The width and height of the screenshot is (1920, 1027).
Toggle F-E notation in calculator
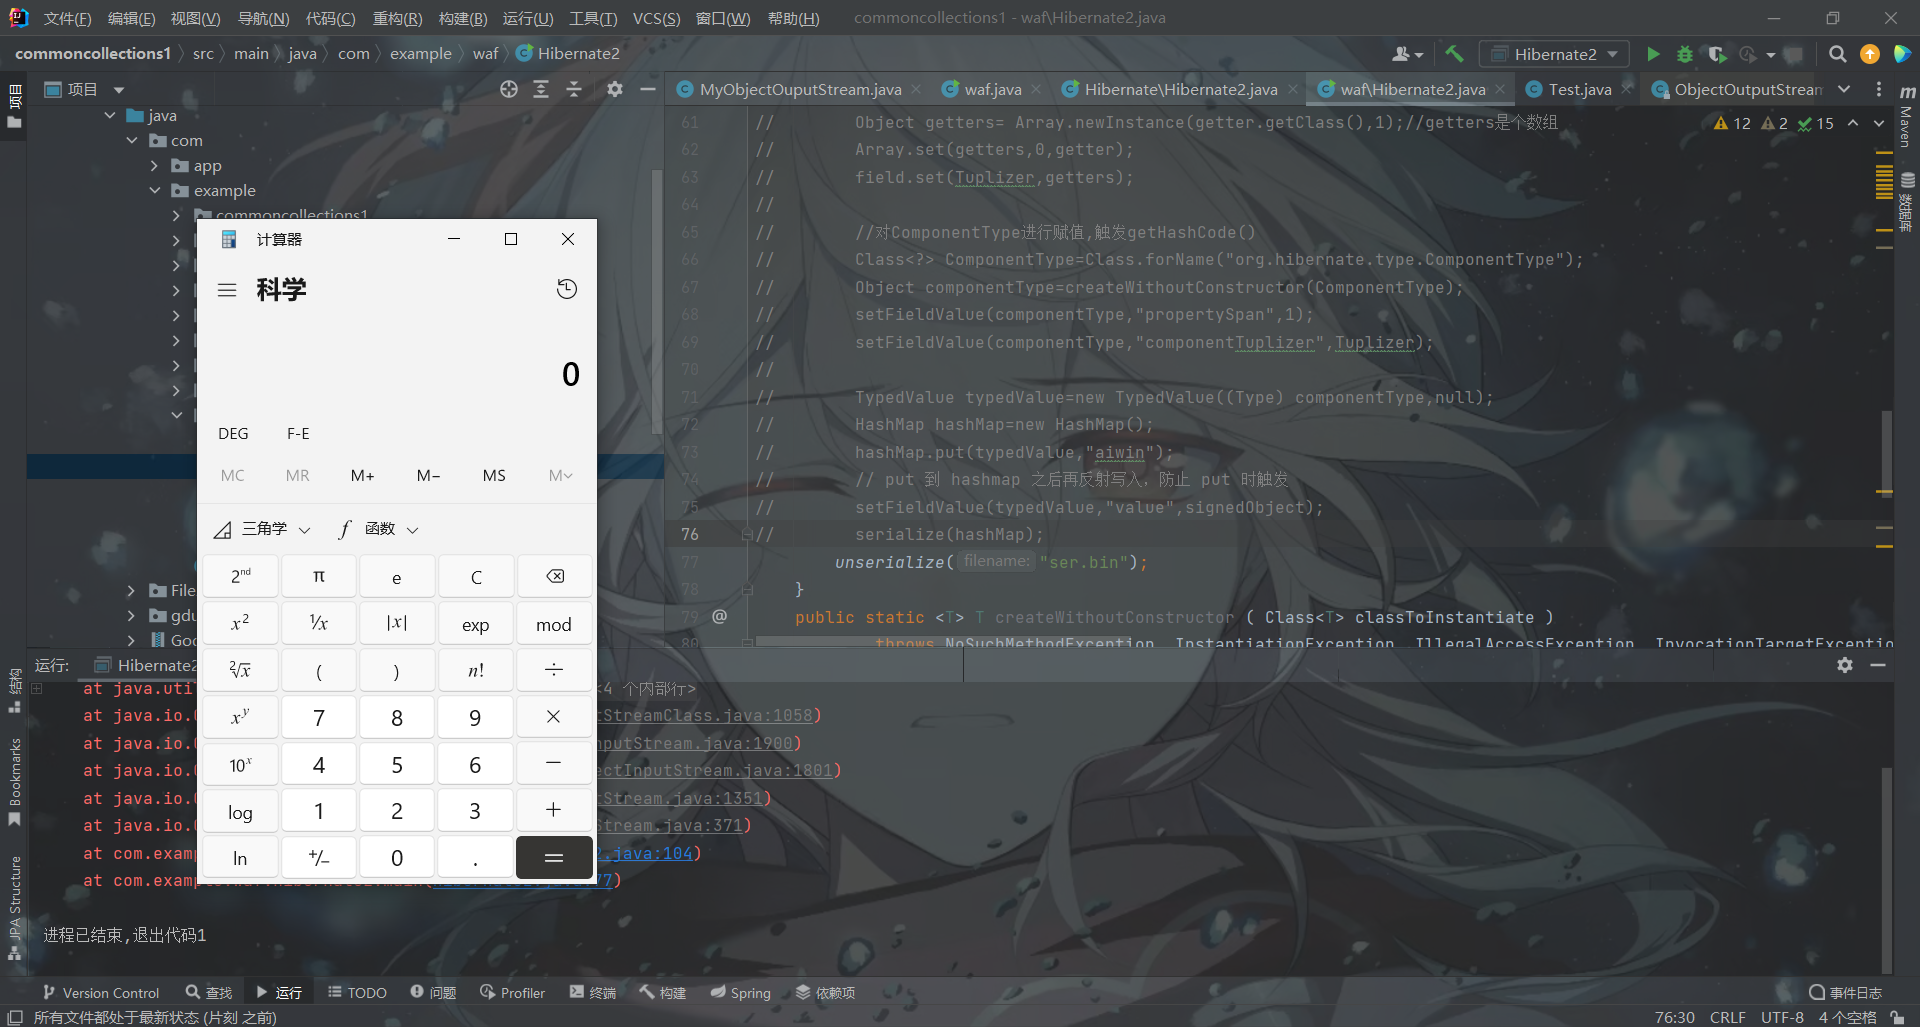point(298,433)
